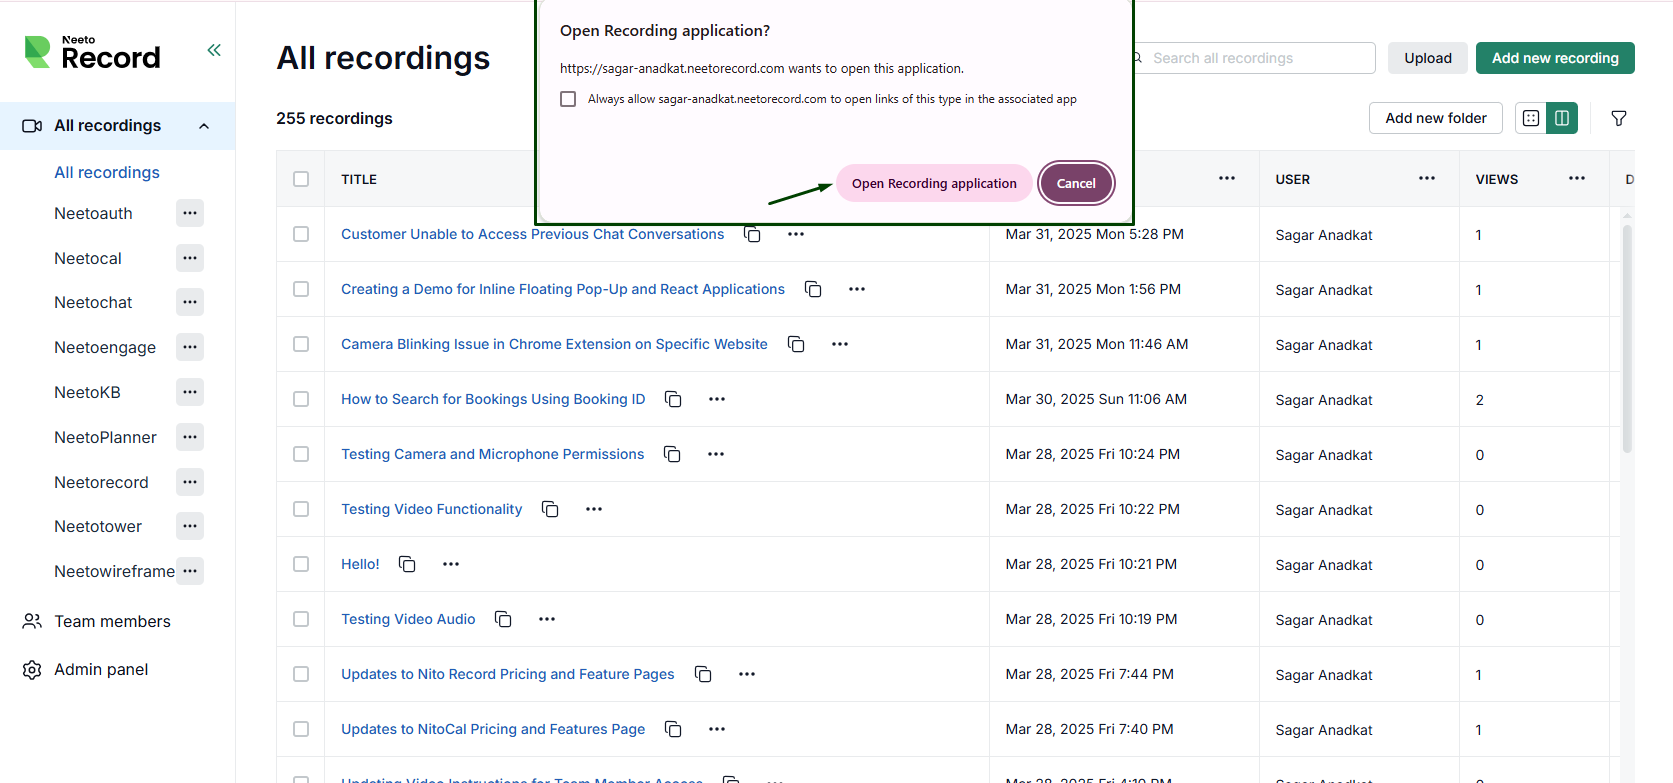Open Neetotower folder
The height and width of the screenshot is (783, 1673).
click(98, 526)
